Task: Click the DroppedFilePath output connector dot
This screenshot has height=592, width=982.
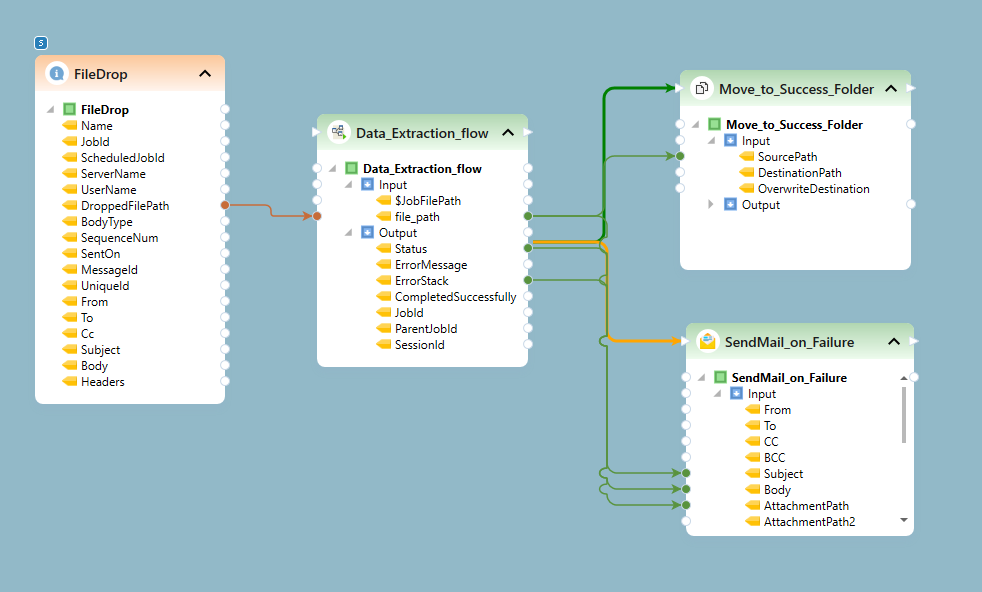Action: [225, 205]
